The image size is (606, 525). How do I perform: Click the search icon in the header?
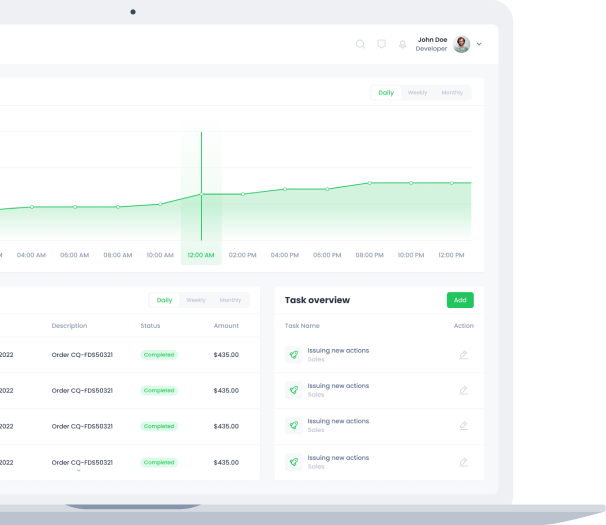pyautogui.click(x=360, y=44)
